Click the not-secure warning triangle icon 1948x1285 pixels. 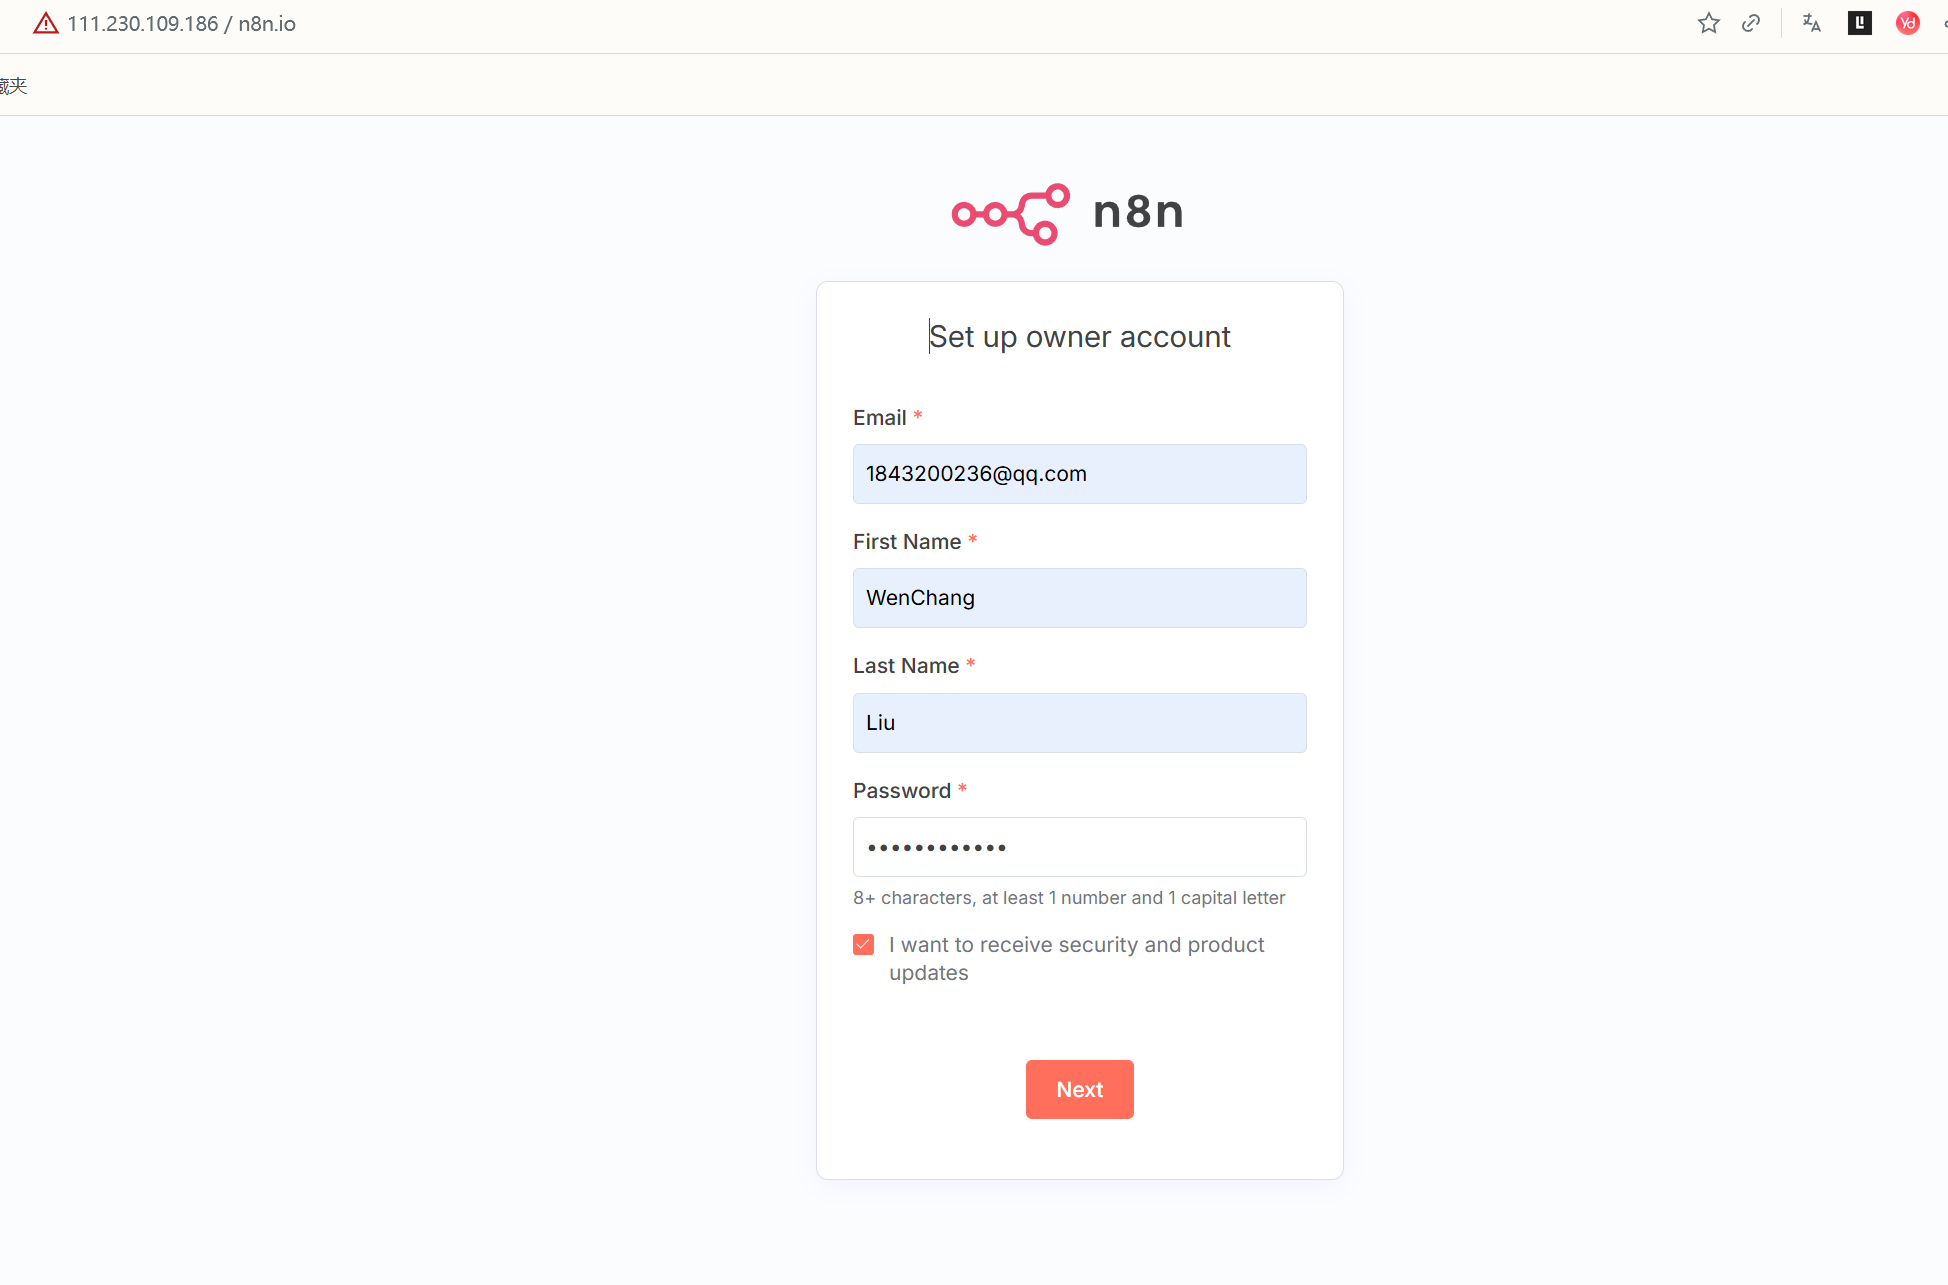click(46, 24)
